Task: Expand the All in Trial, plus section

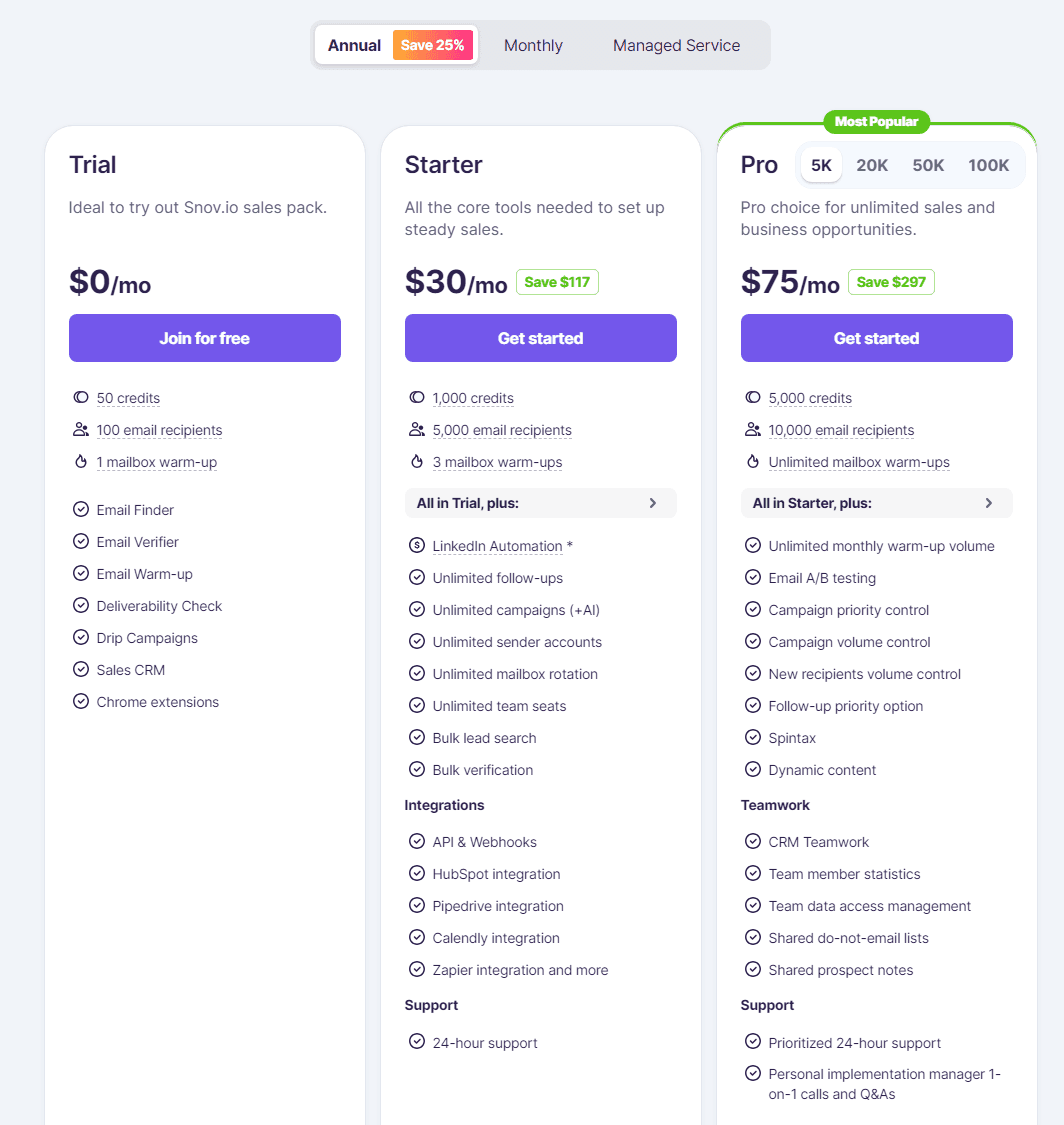Action: (x=540, y=503)
